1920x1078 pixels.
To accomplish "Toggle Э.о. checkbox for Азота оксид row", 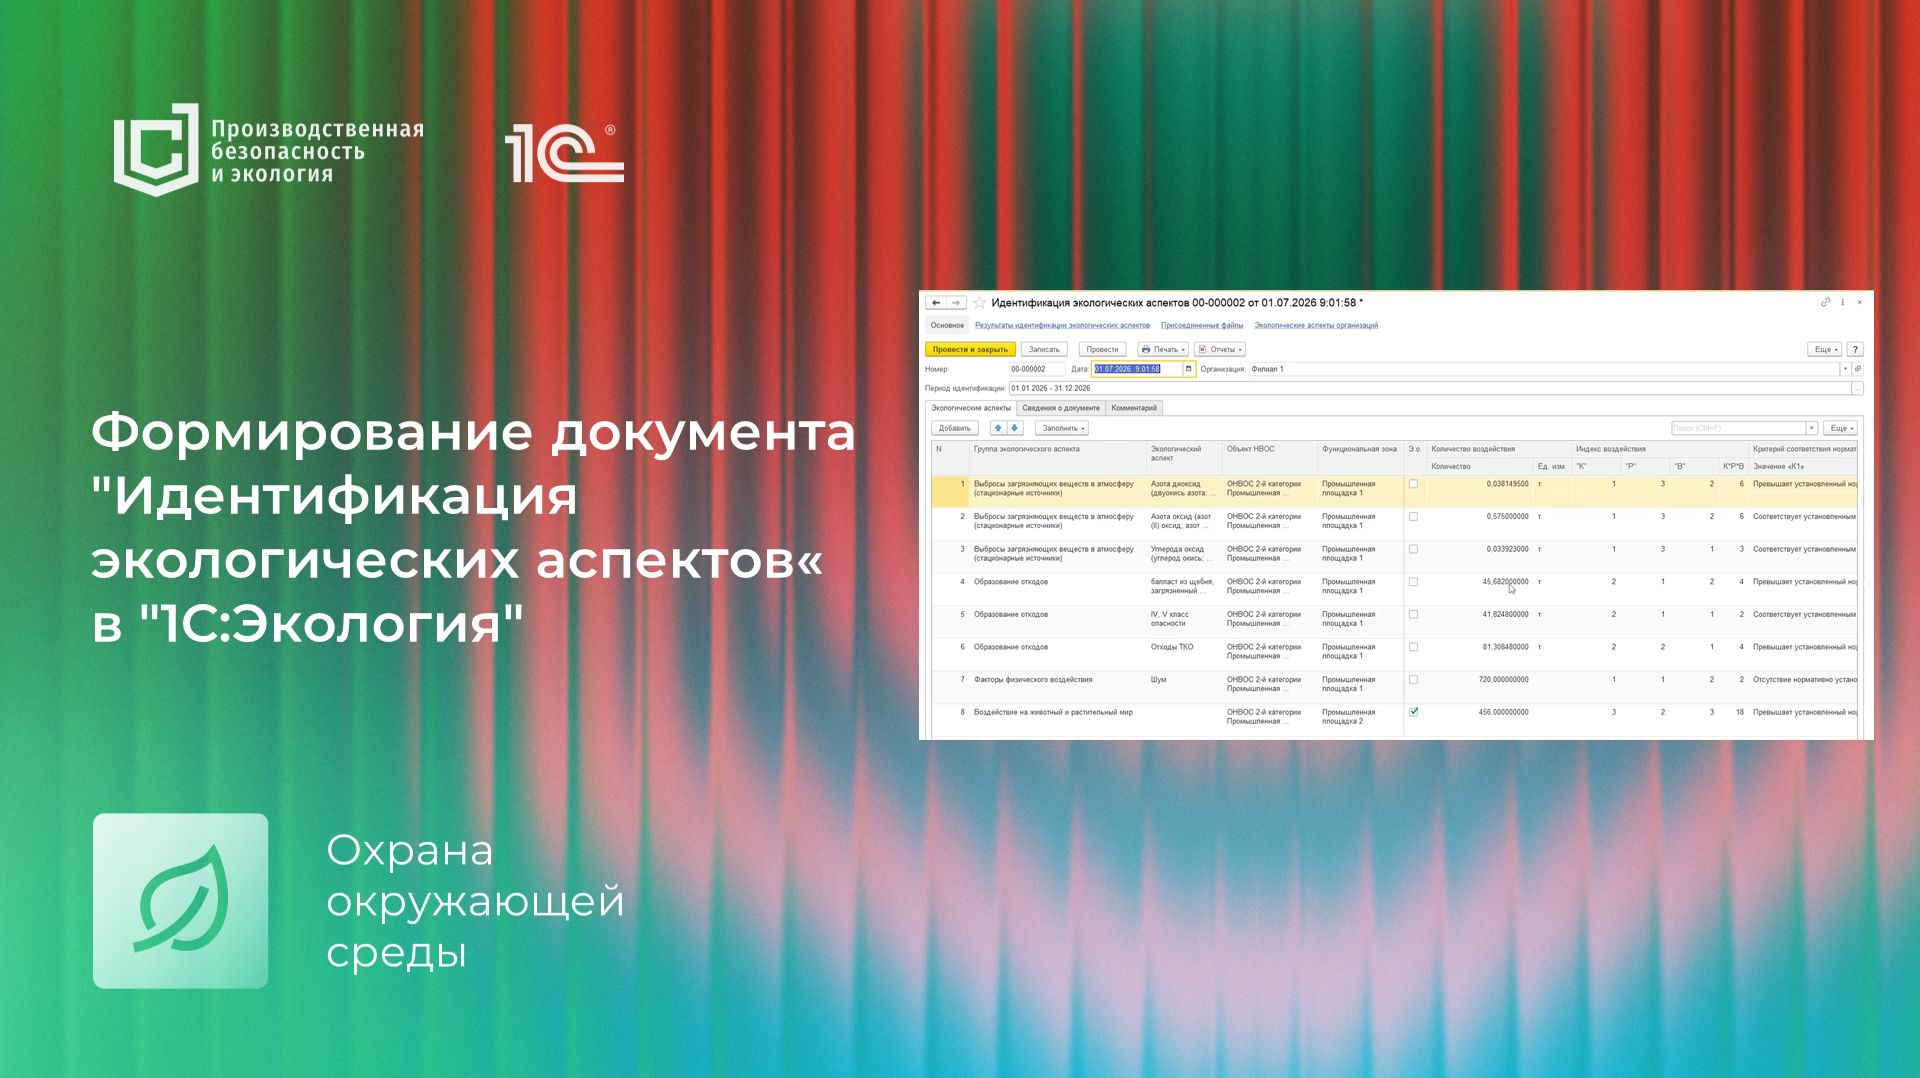I will pos(1413,517).
